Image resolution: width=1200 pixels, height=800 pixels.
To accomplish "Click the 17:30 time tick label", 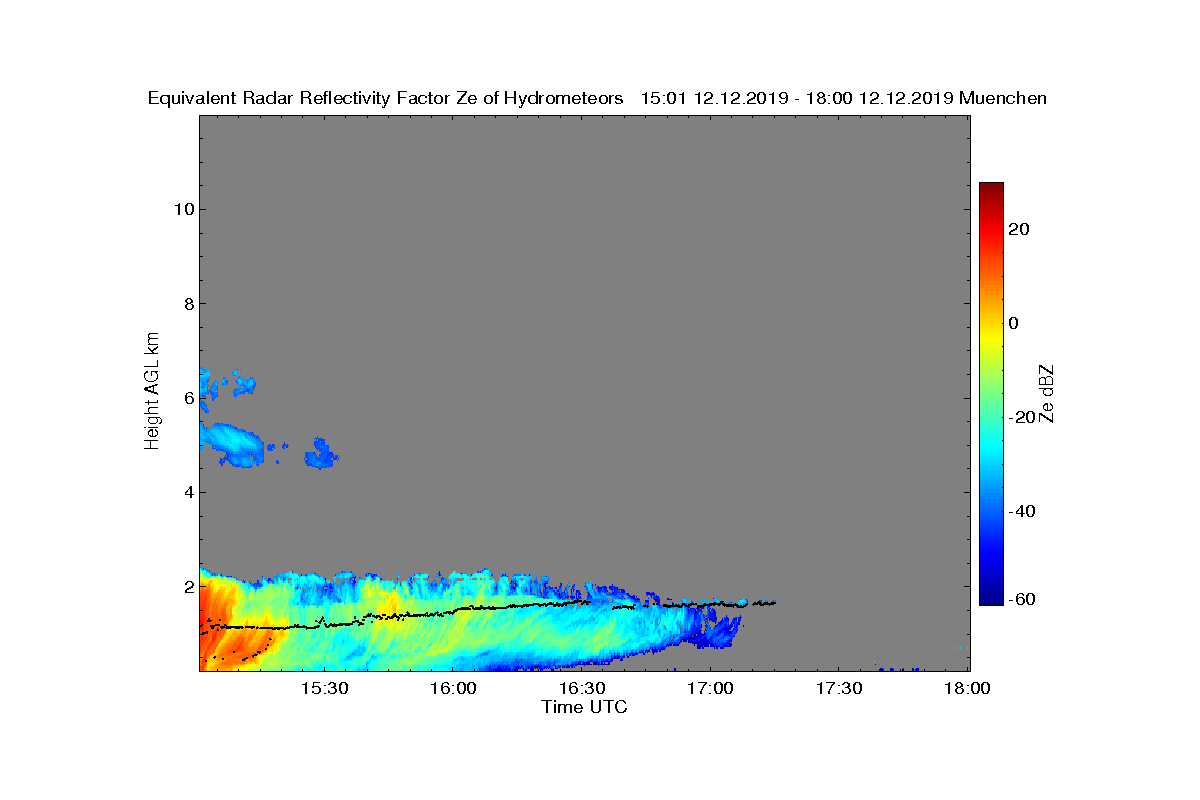I will click(840, 689).
